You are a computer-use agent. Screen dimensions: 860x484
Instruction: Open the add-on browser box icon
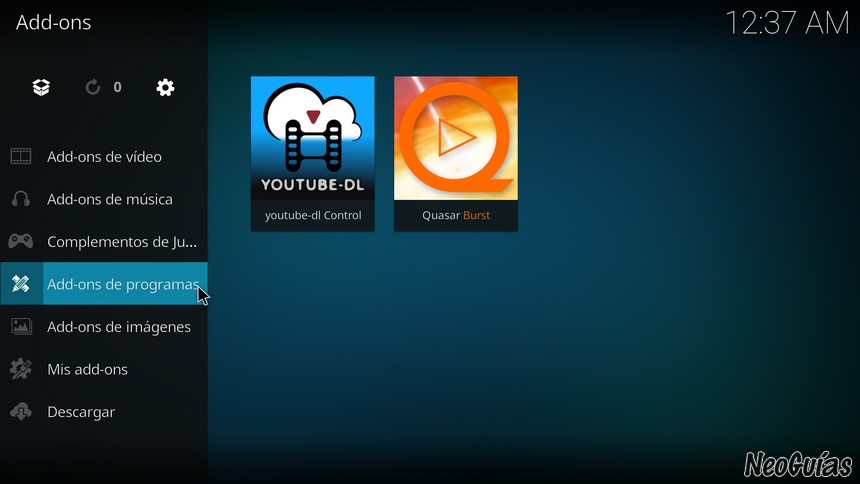tap(41, 87)
